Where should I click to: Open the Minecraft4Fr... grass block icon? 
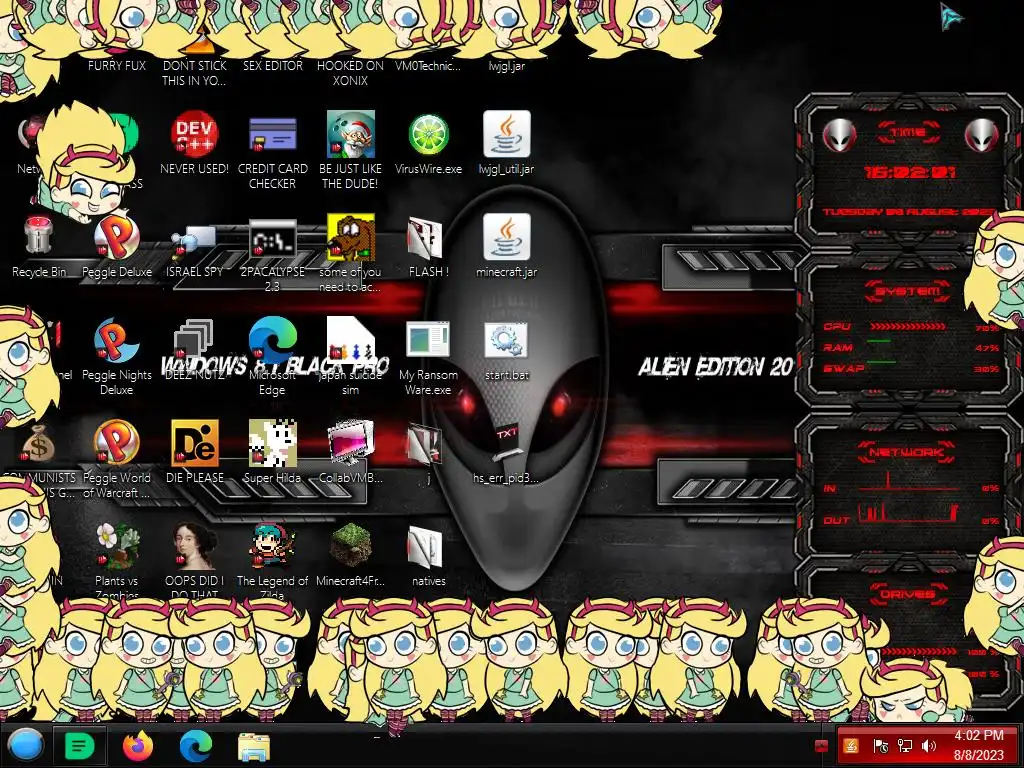click(x=351, y=546)
